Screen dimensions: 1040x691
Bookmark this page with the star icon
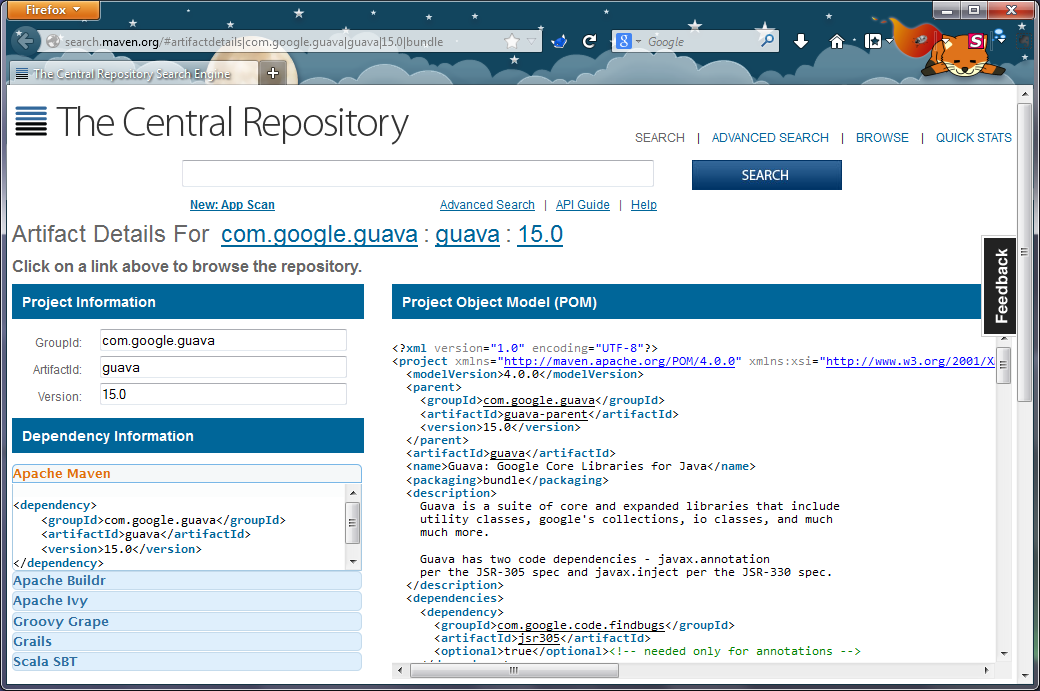click(511, 42)
